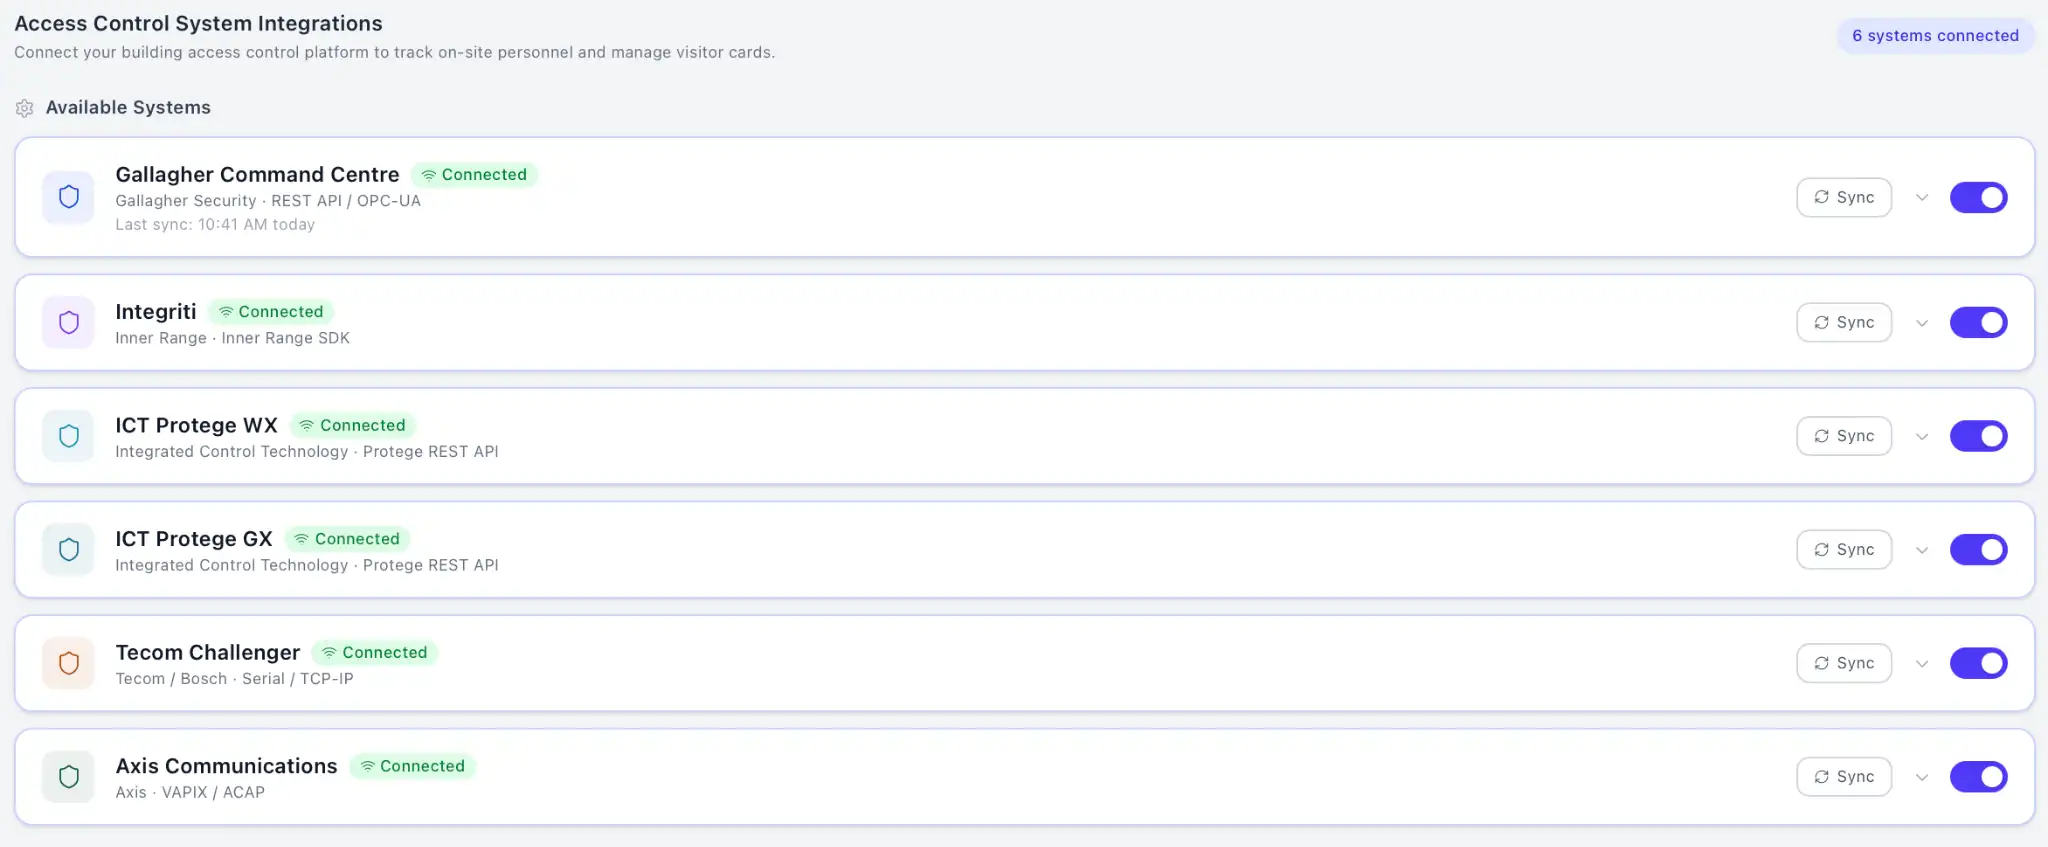Click Sync for Integriti
This screenshot has height=847, width=2048.
tap(1844, 322)
